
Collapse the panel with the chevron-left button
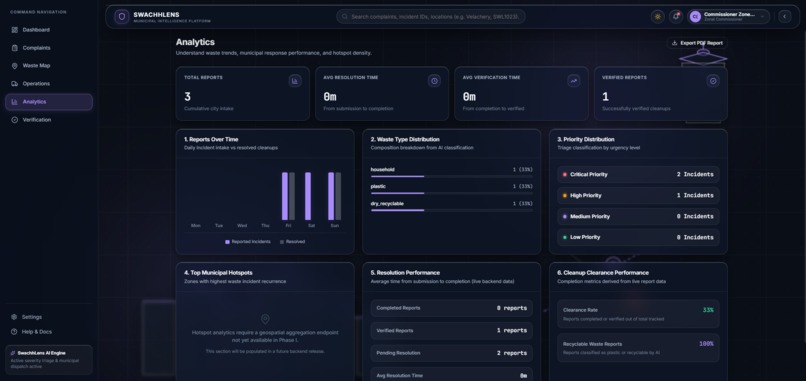pyautogui.click(x=784, y=17)
